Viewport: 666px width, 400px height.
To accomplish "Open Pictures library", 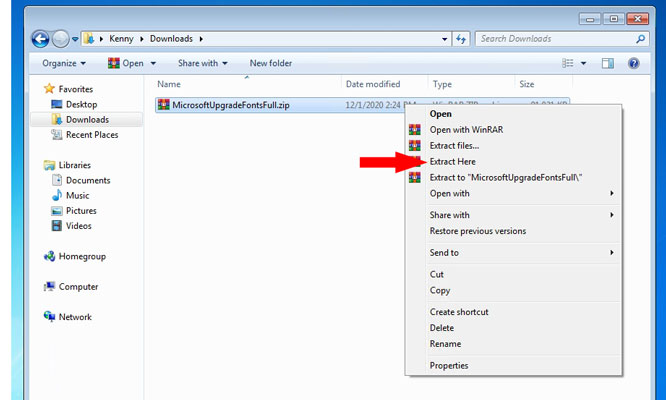I will (81, 211).
